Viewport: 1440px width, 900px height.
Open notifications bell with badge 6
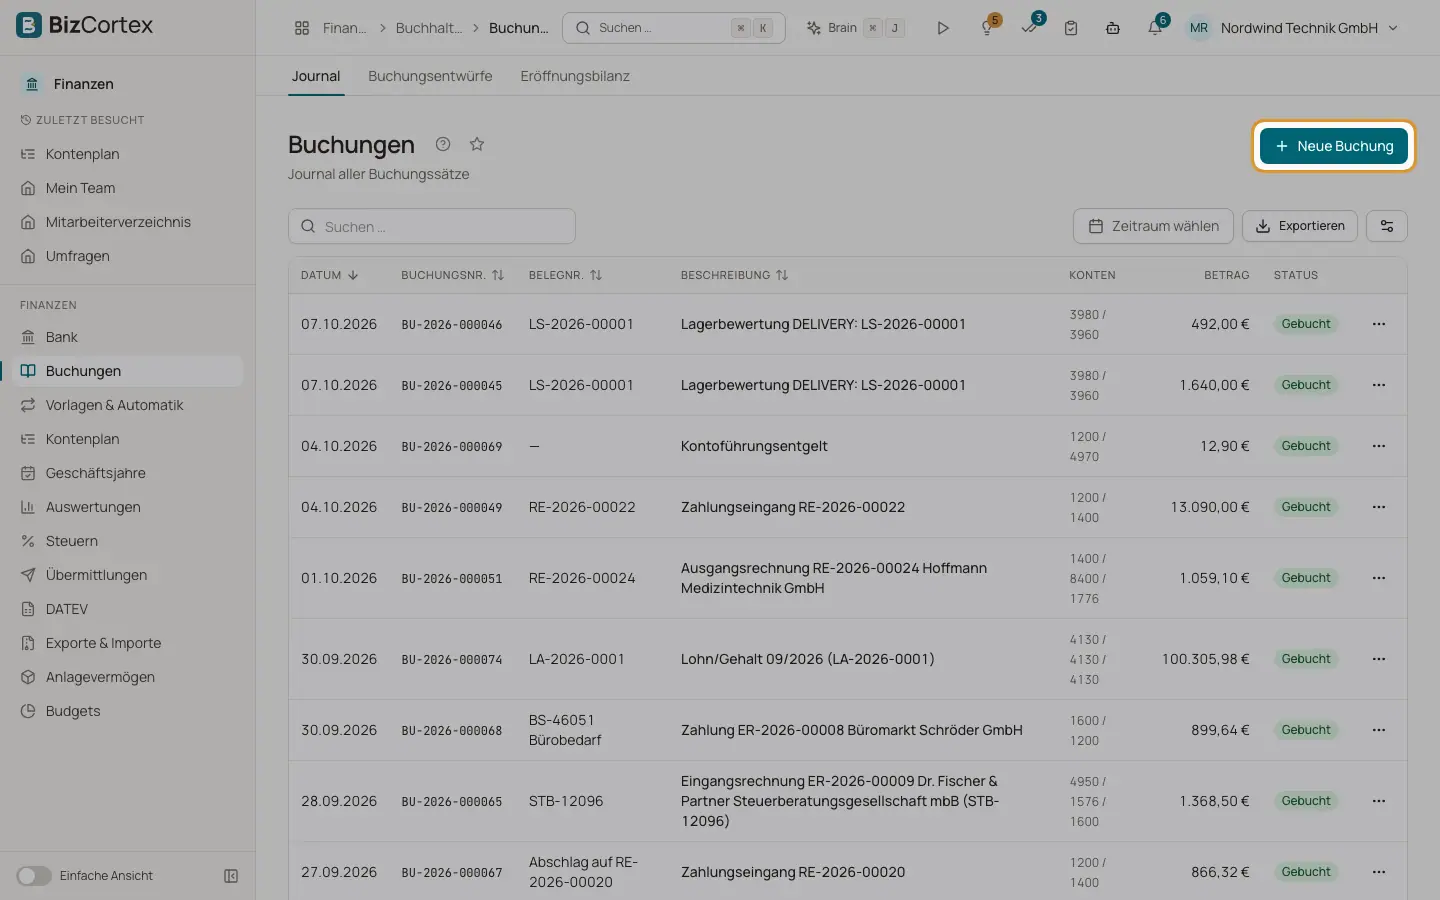tap(1155, 28)
